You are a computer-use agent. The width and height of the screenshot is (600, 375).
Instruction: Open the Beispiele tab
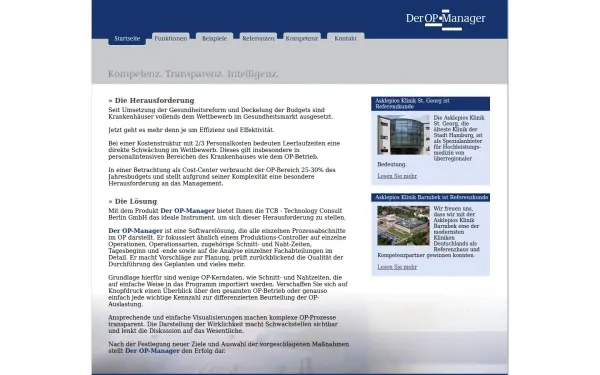tap(214, 38)
